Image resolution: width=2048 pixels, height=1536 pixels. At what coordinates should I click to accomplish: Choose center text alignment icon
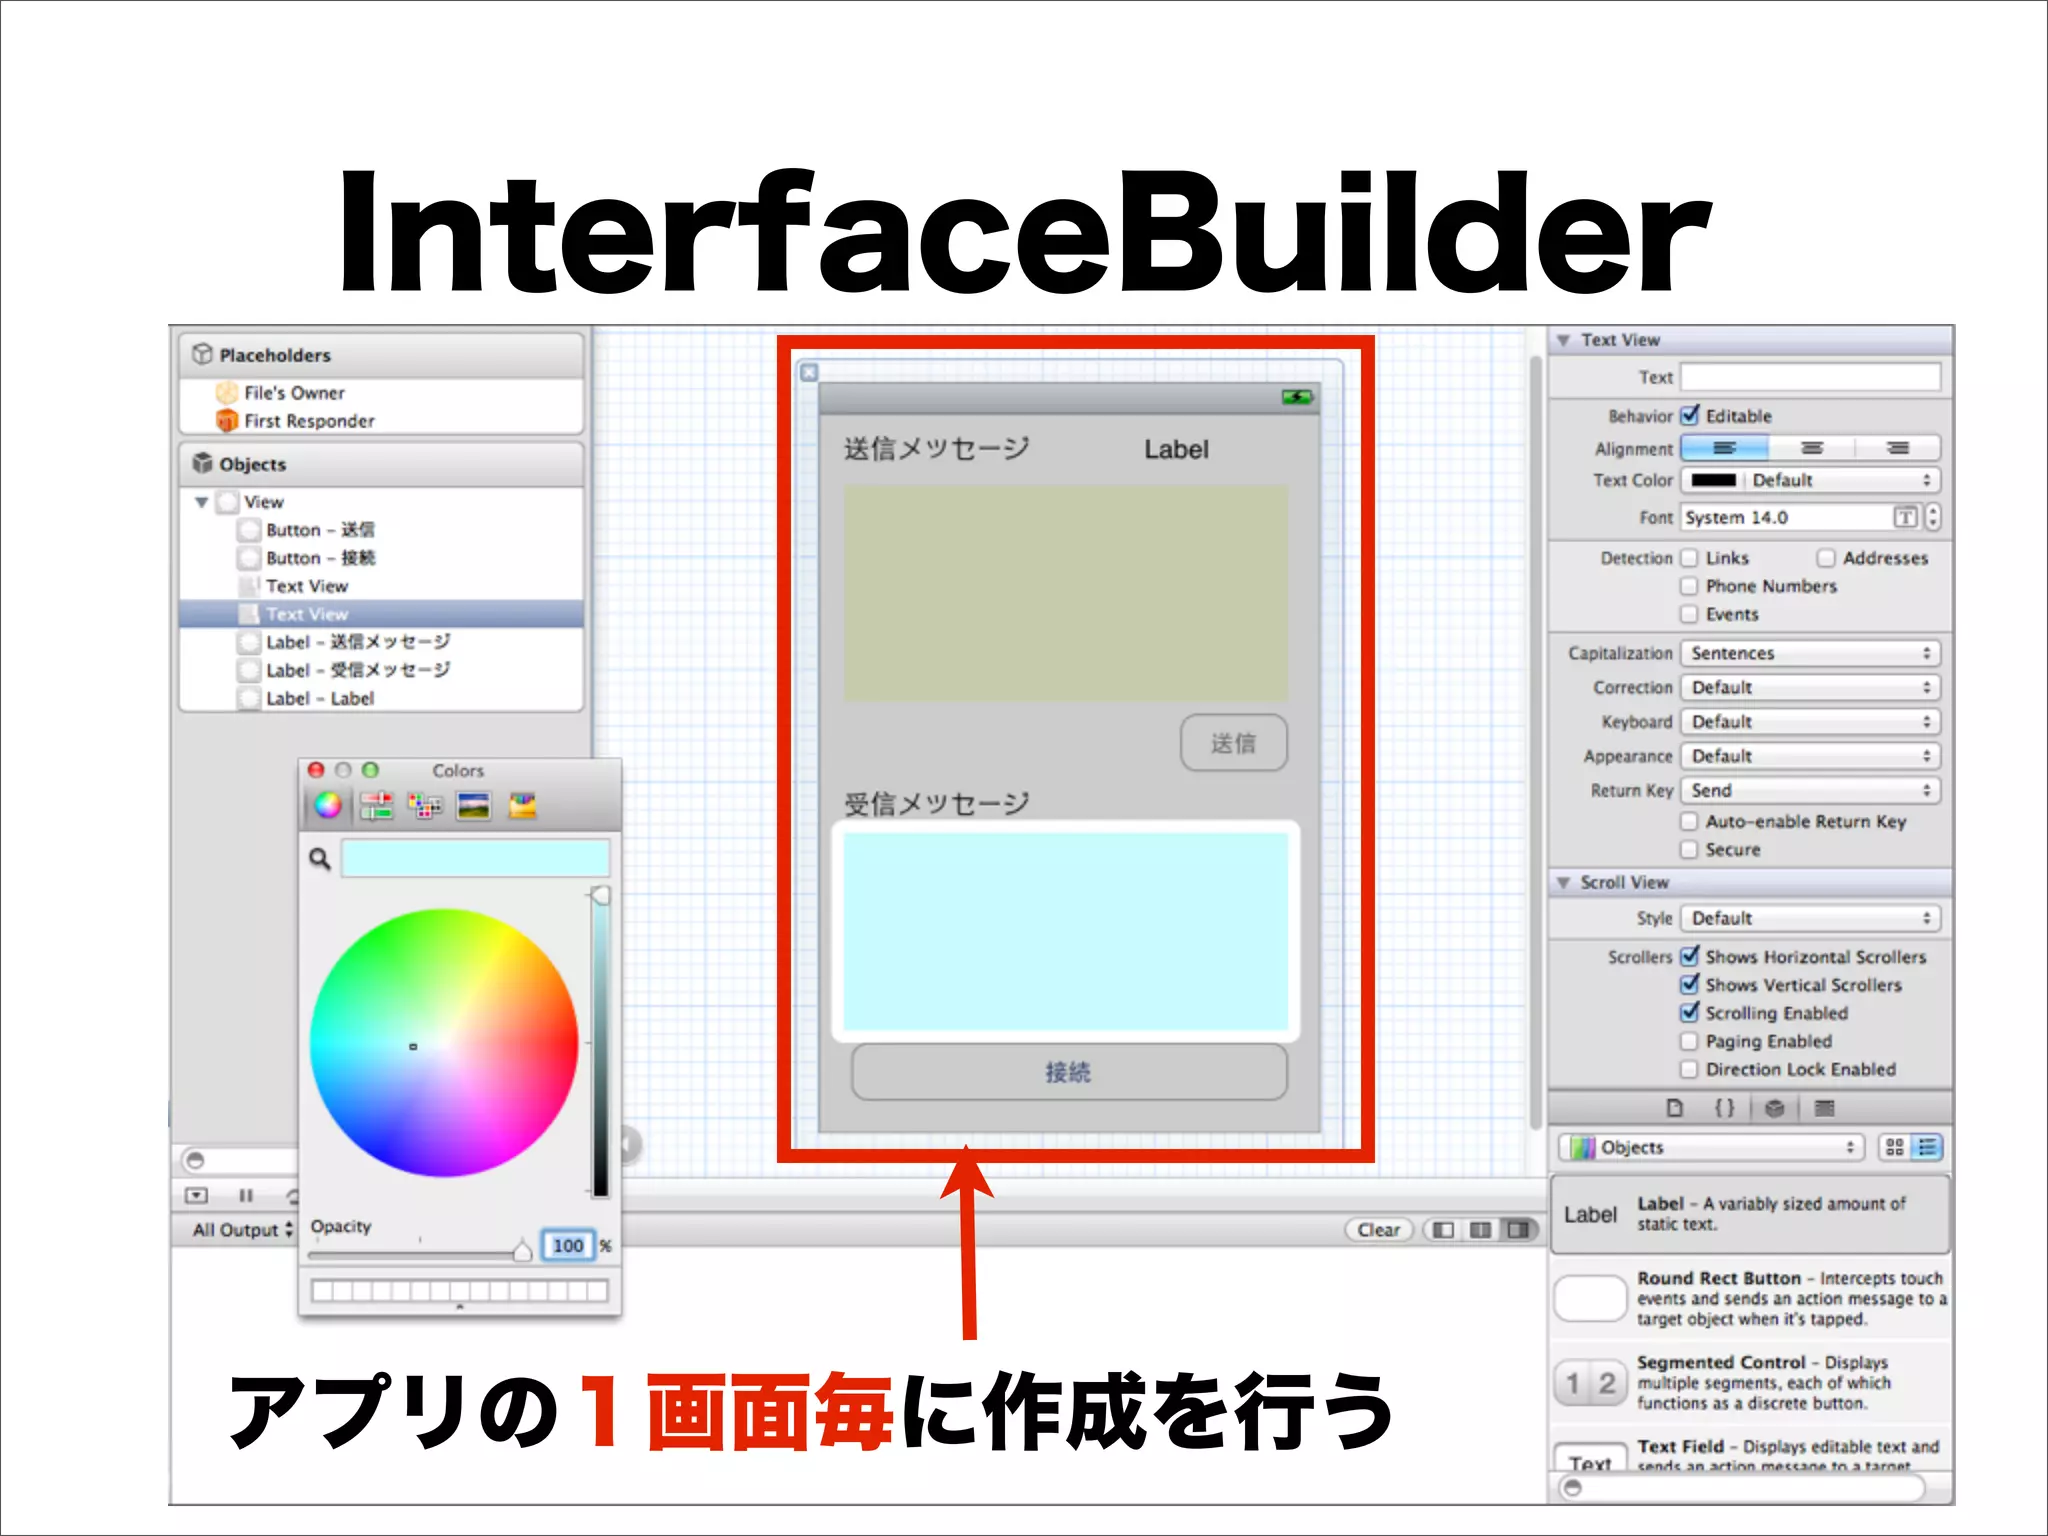[1811, 448]
